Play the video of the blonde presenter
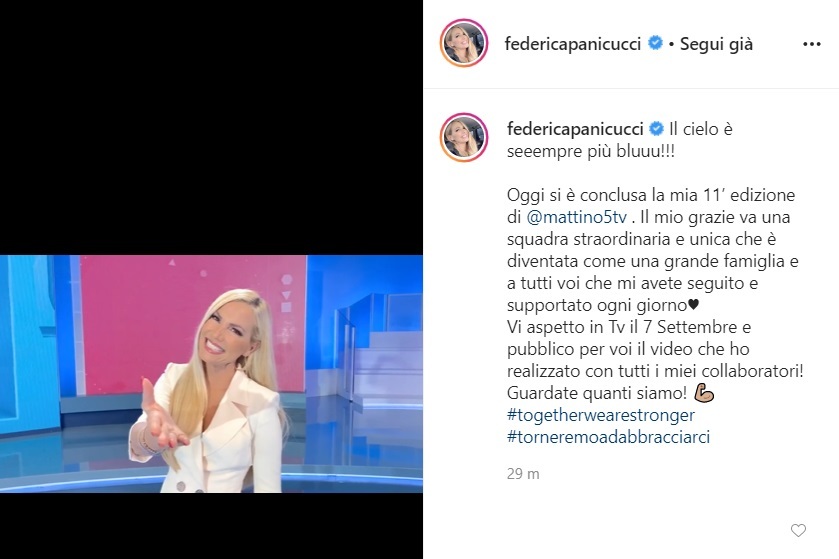 [211, 374]
